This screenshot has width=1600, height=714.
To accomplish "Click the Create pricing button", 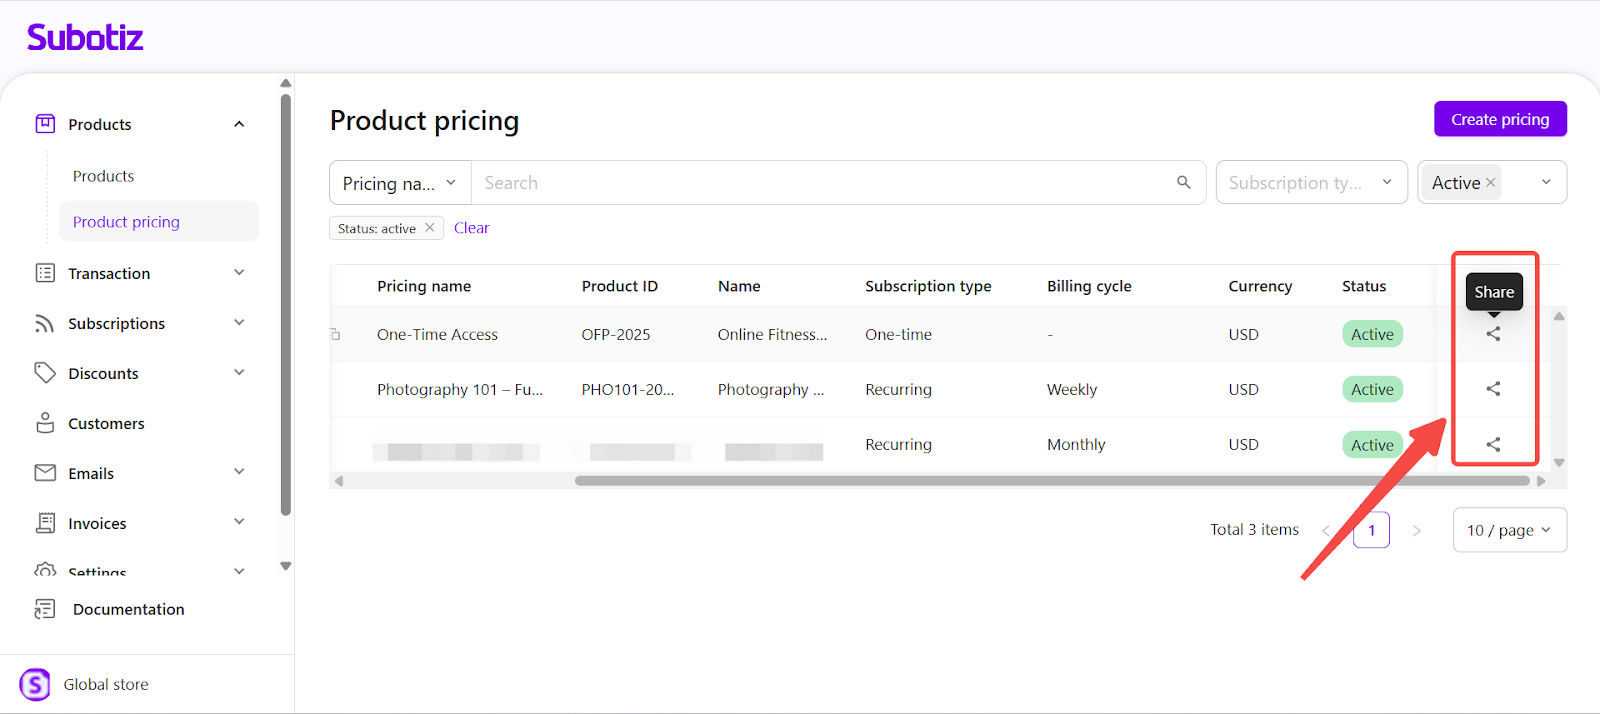I will (1500, 119).
